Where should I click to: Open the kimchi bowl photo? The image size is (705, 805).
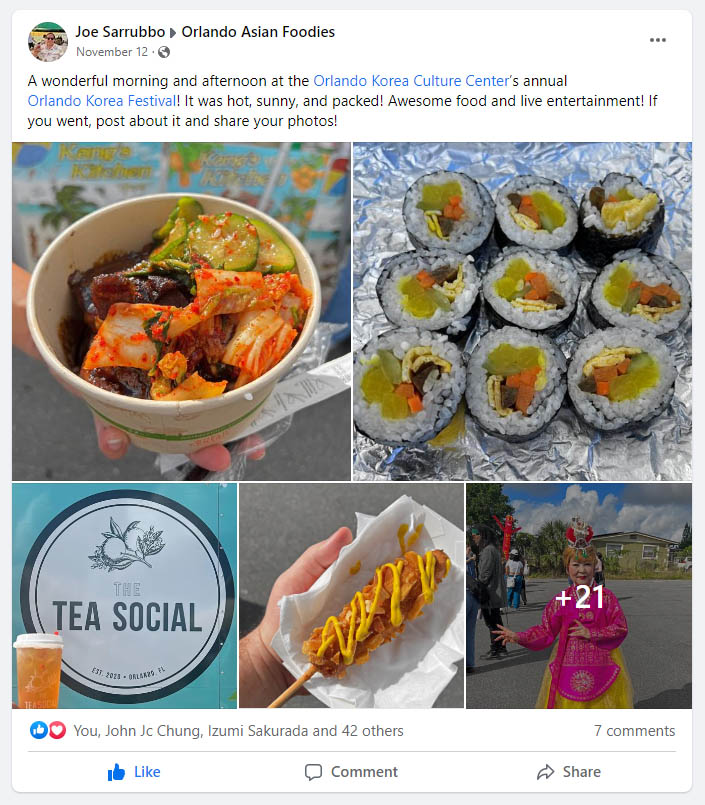[x=181, y=311]
